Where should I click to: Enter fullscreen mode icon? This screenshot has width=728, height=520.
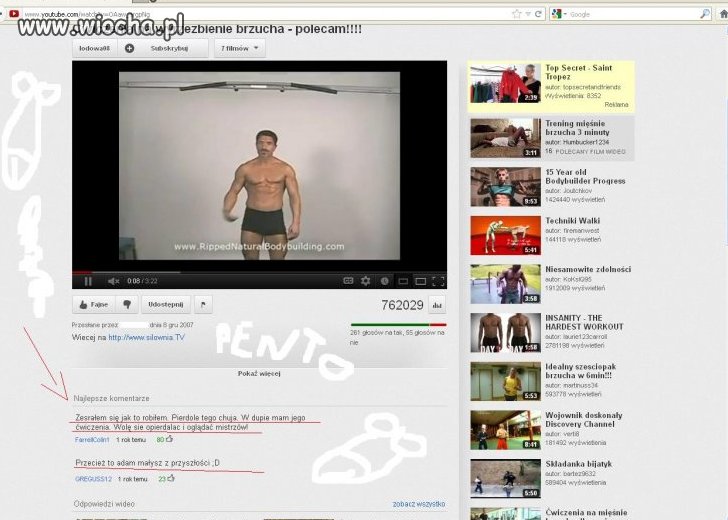click(438, 281)
